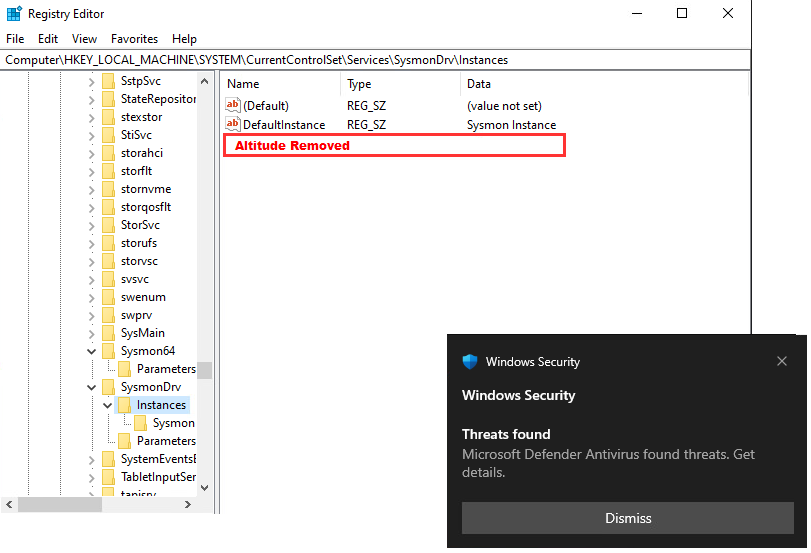Viewport: 811px width, 553px height.
Task: Click the (Default) value's ab icon
Action: (233, 105)
